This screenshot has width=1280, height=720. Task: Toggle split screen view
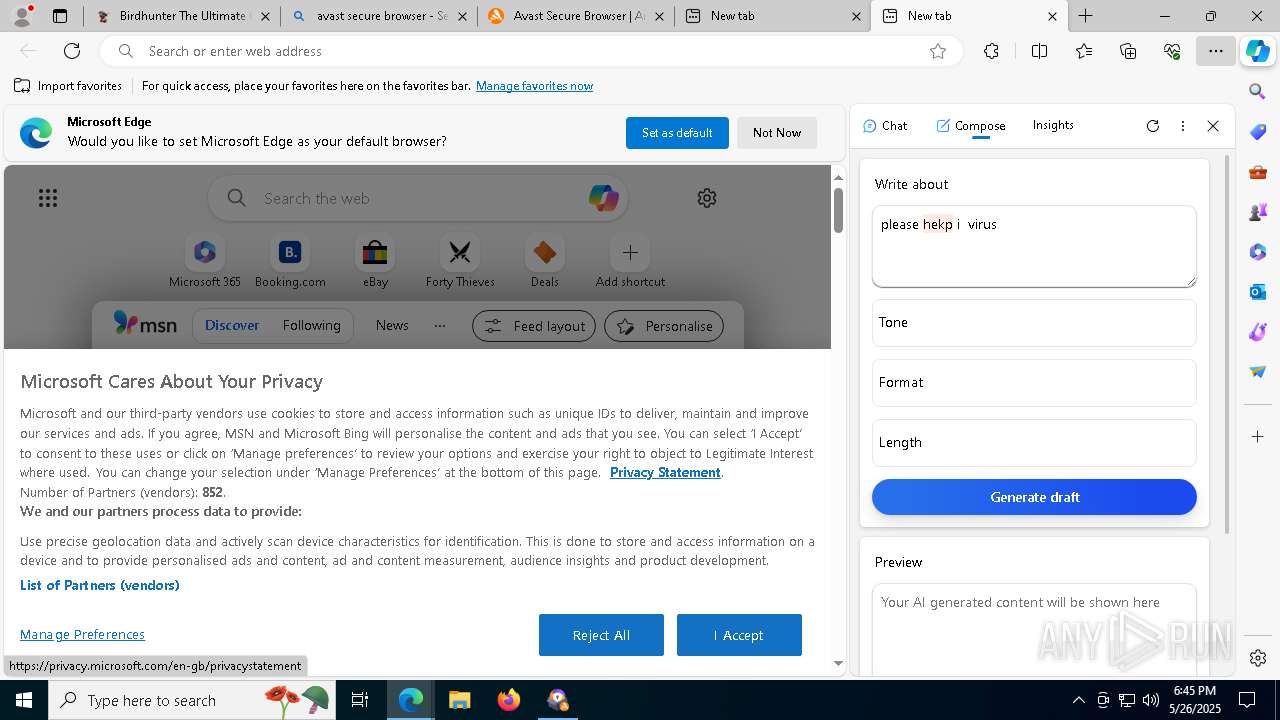(1039, 51)
